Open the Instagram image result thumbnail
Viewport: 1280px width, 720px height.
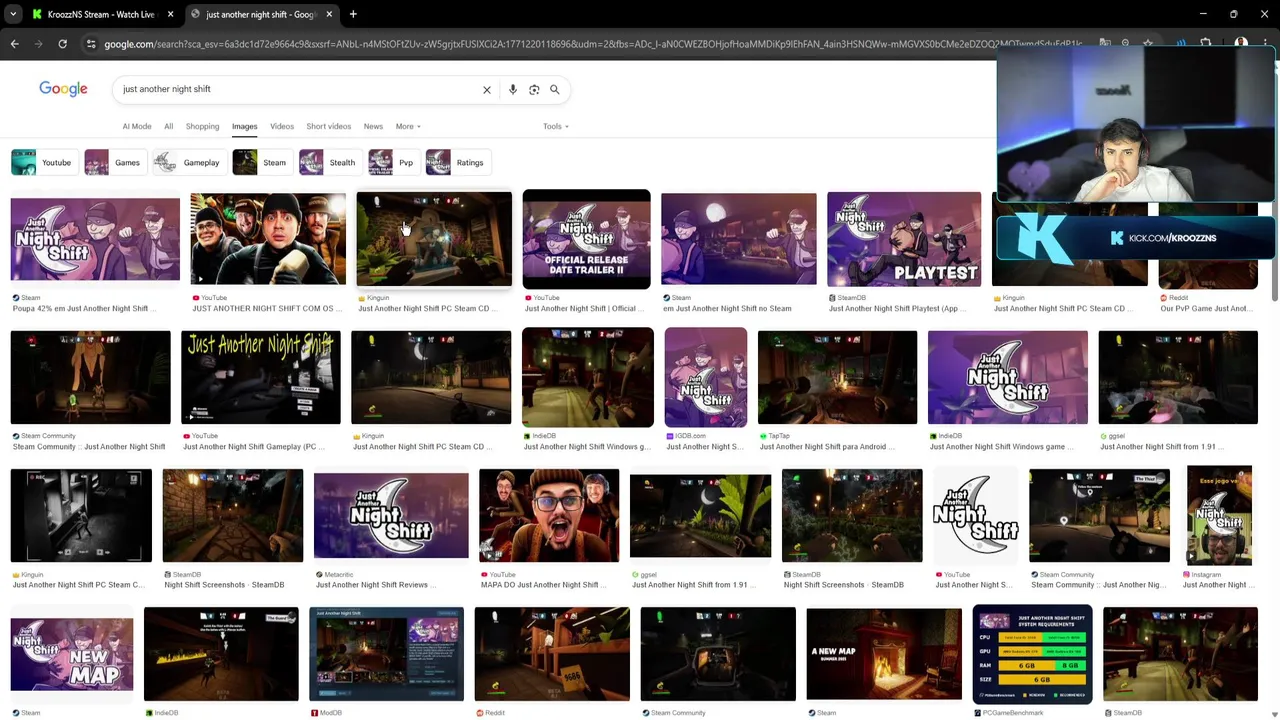pos(1219,515)
